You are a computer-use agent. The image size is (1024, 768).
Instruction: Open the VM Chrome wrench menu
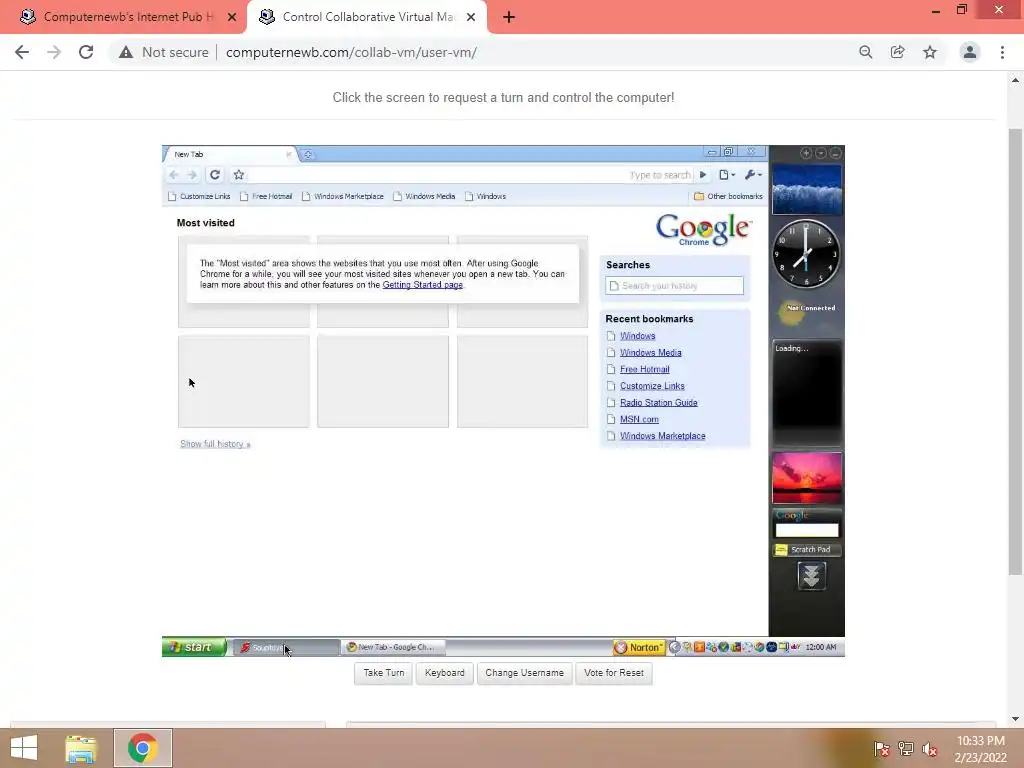point(753,174)
